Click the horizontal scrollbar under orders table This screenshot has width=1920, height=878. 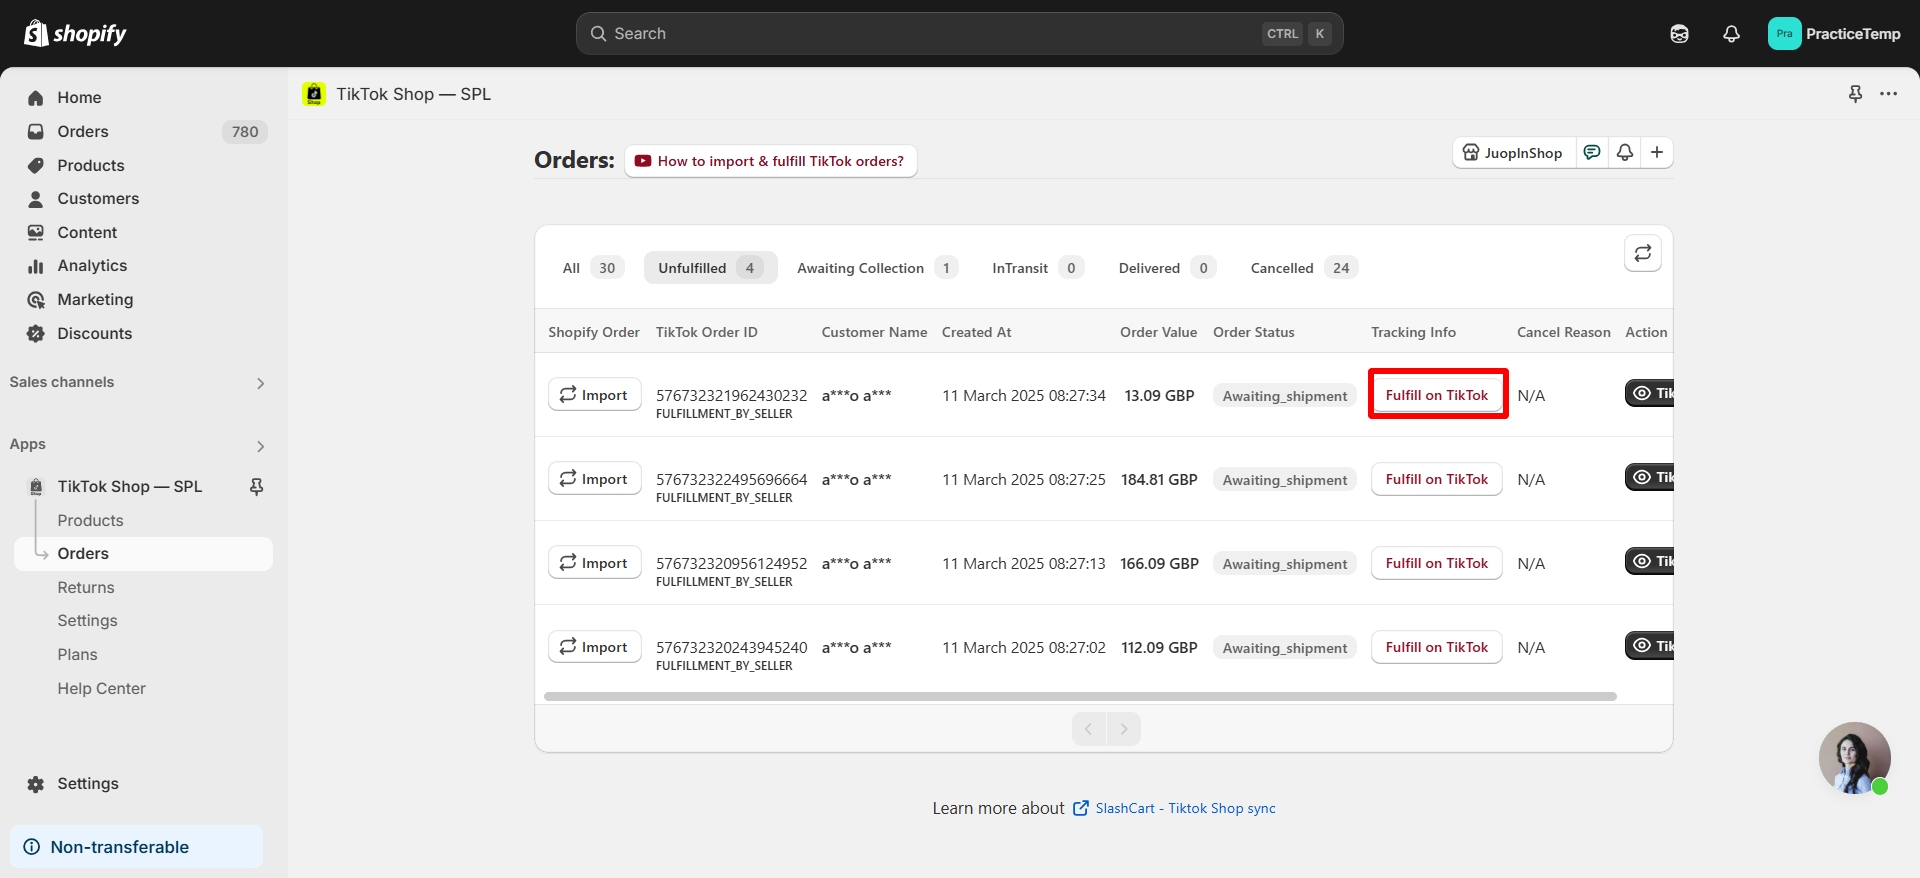pyautogui.click(x=1080, y=696)
